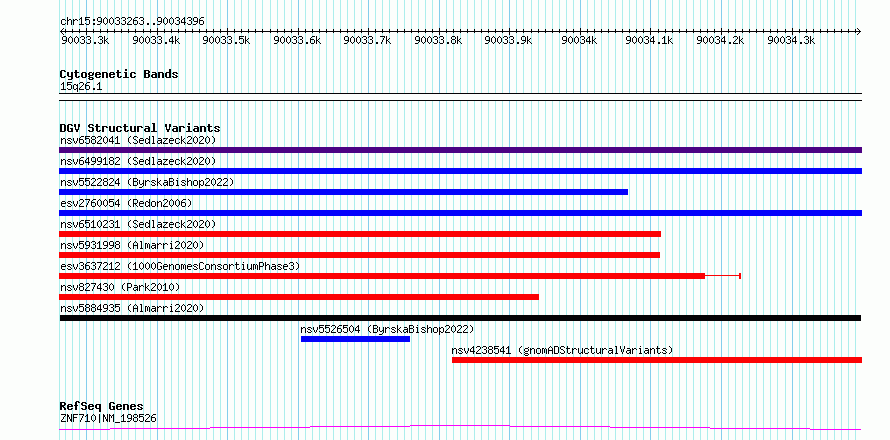
Task: Click the 90034.1k ruler tick label
Action: tap(649, 40)
